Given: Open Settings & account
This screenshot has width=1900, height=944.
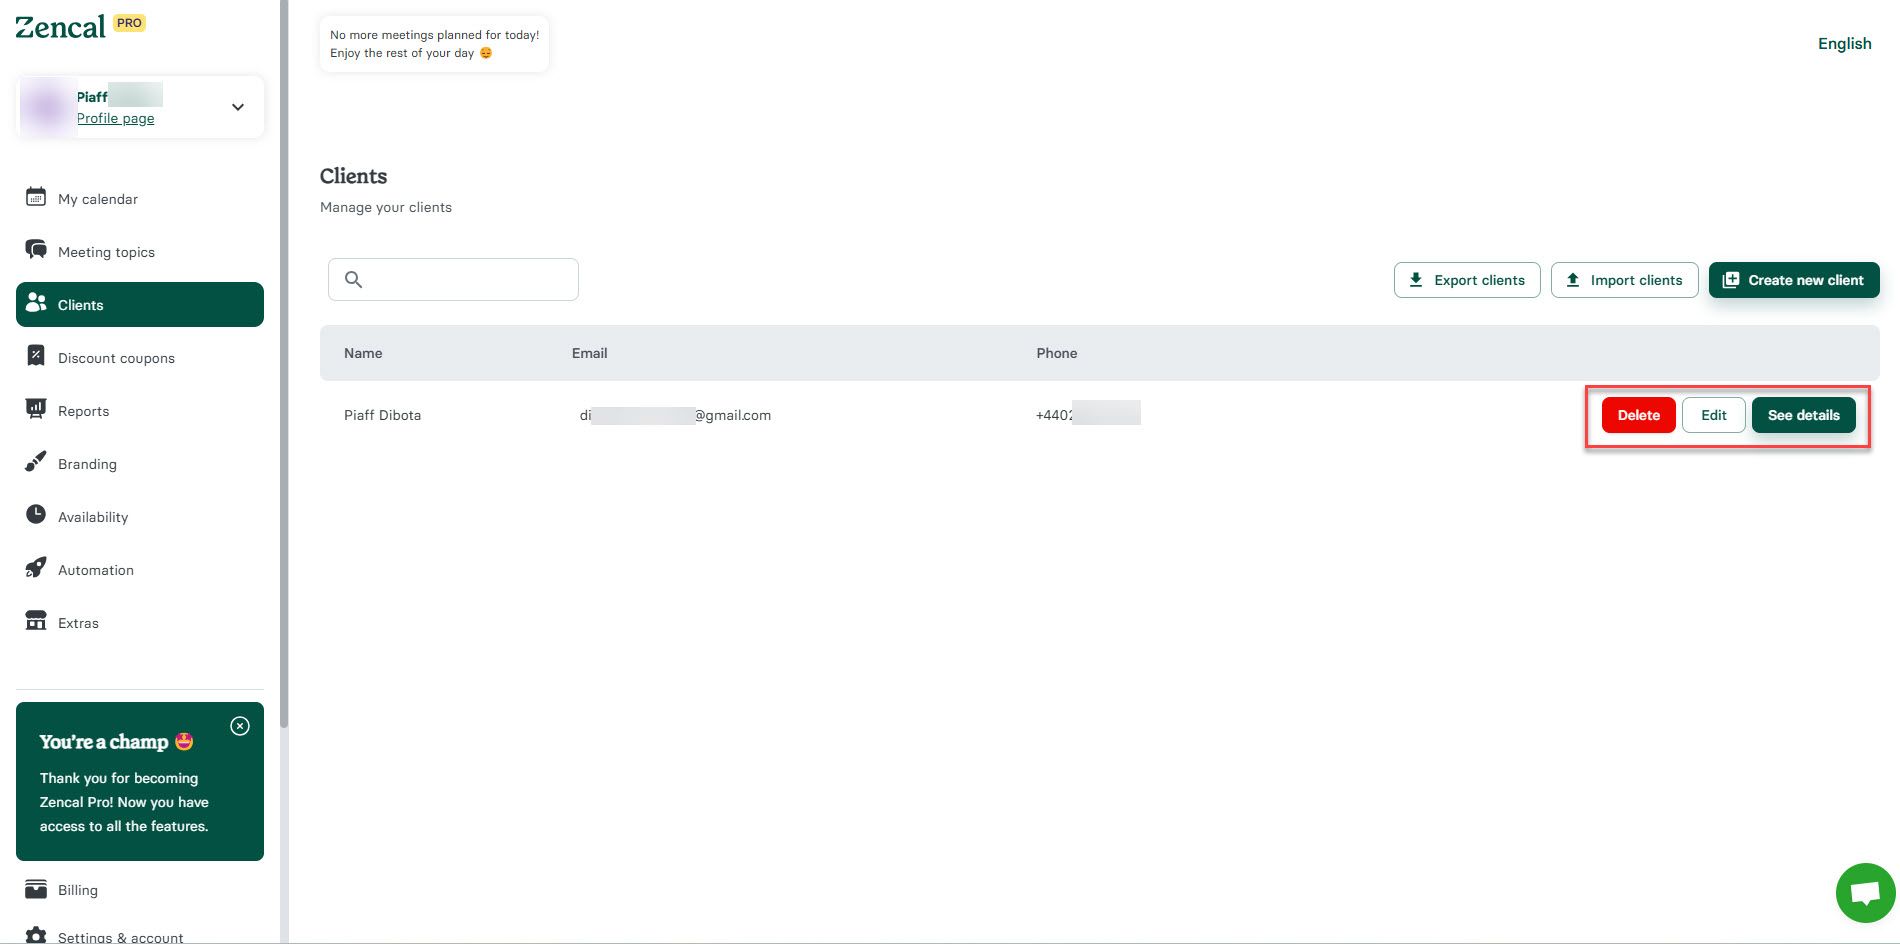Looking at the screenshot, I should click(x=120, y=937).
